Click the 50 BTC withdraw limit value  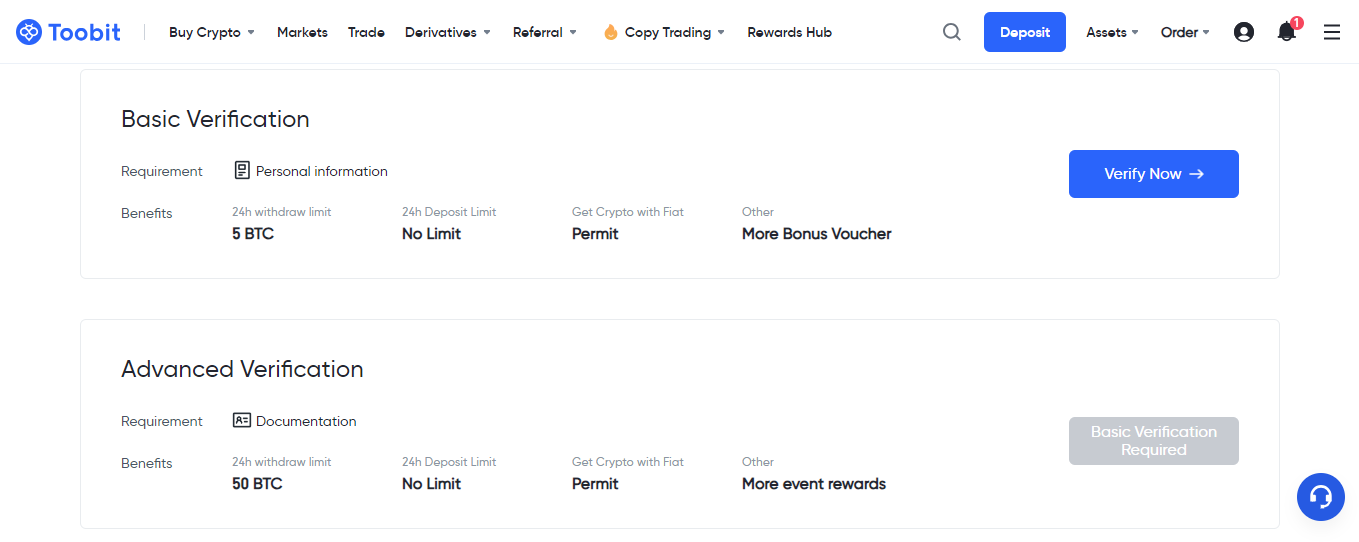pos(257,484)
